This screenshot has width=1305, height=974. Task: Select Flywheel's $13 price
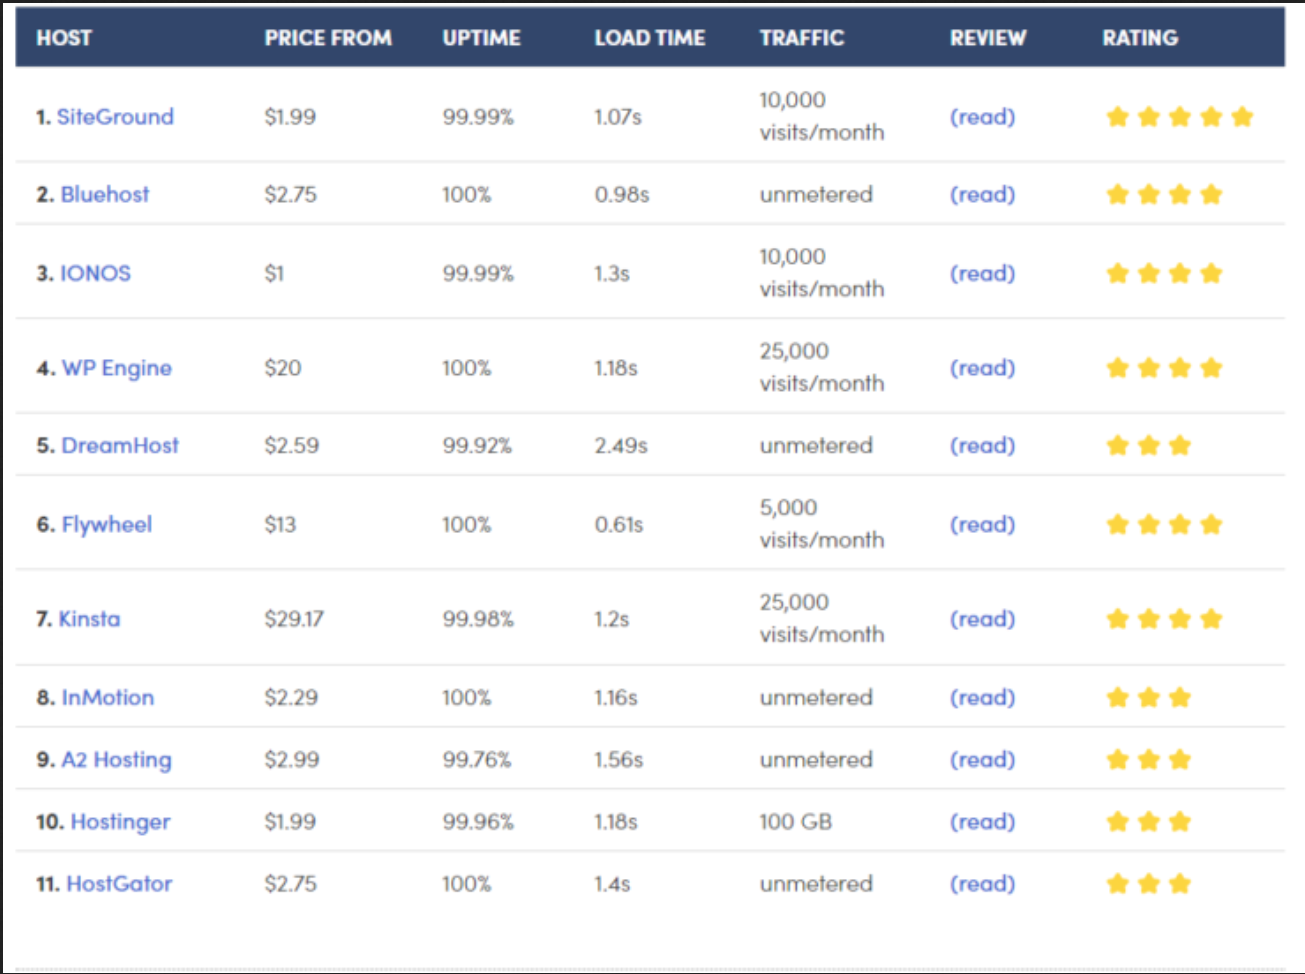[280, 524]
